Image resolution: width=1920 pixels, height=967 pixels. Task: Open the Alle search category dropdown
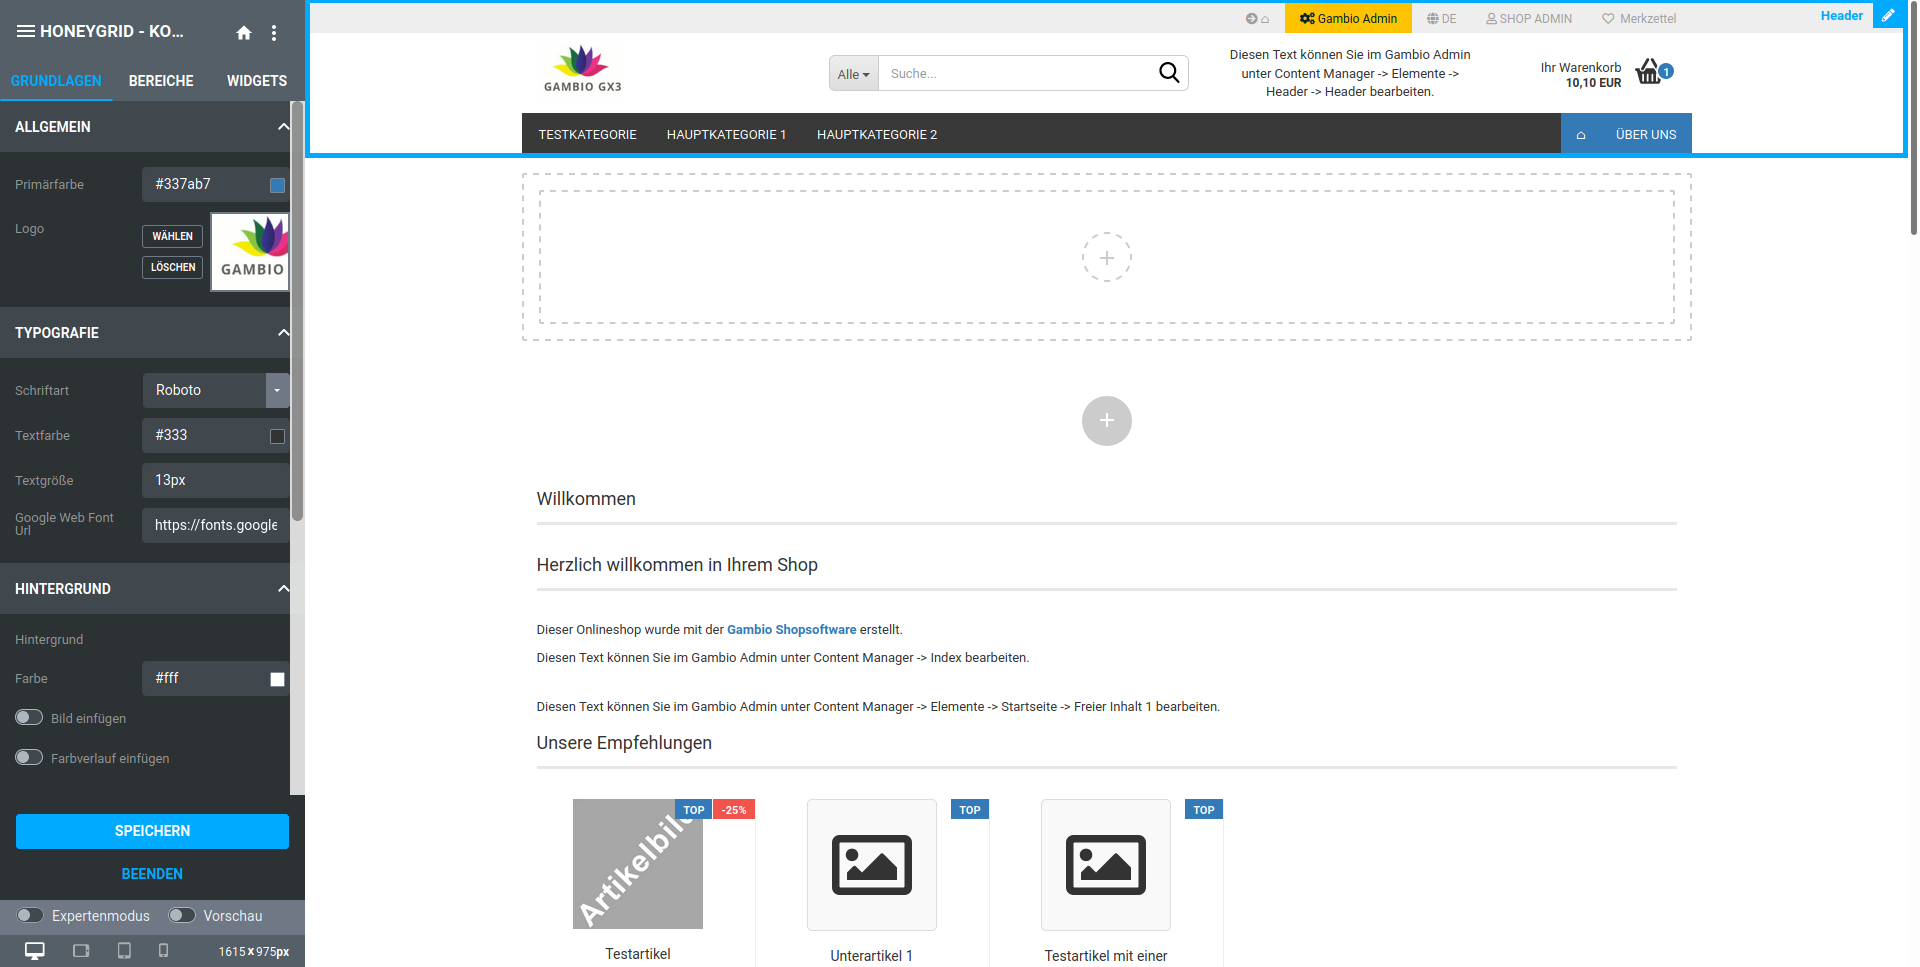click(853, 74)
